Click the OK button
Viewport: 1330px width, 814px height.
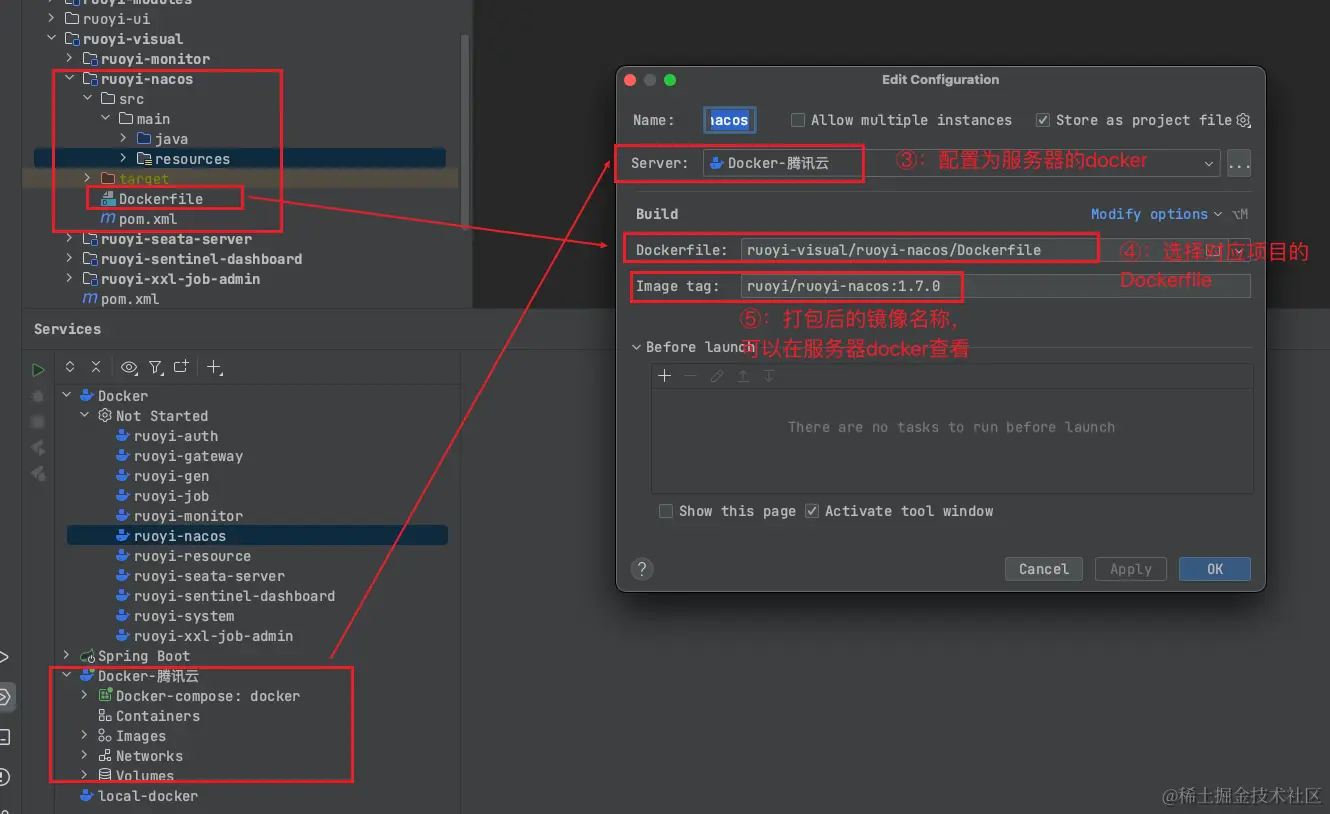click(x=1215, y=569)
